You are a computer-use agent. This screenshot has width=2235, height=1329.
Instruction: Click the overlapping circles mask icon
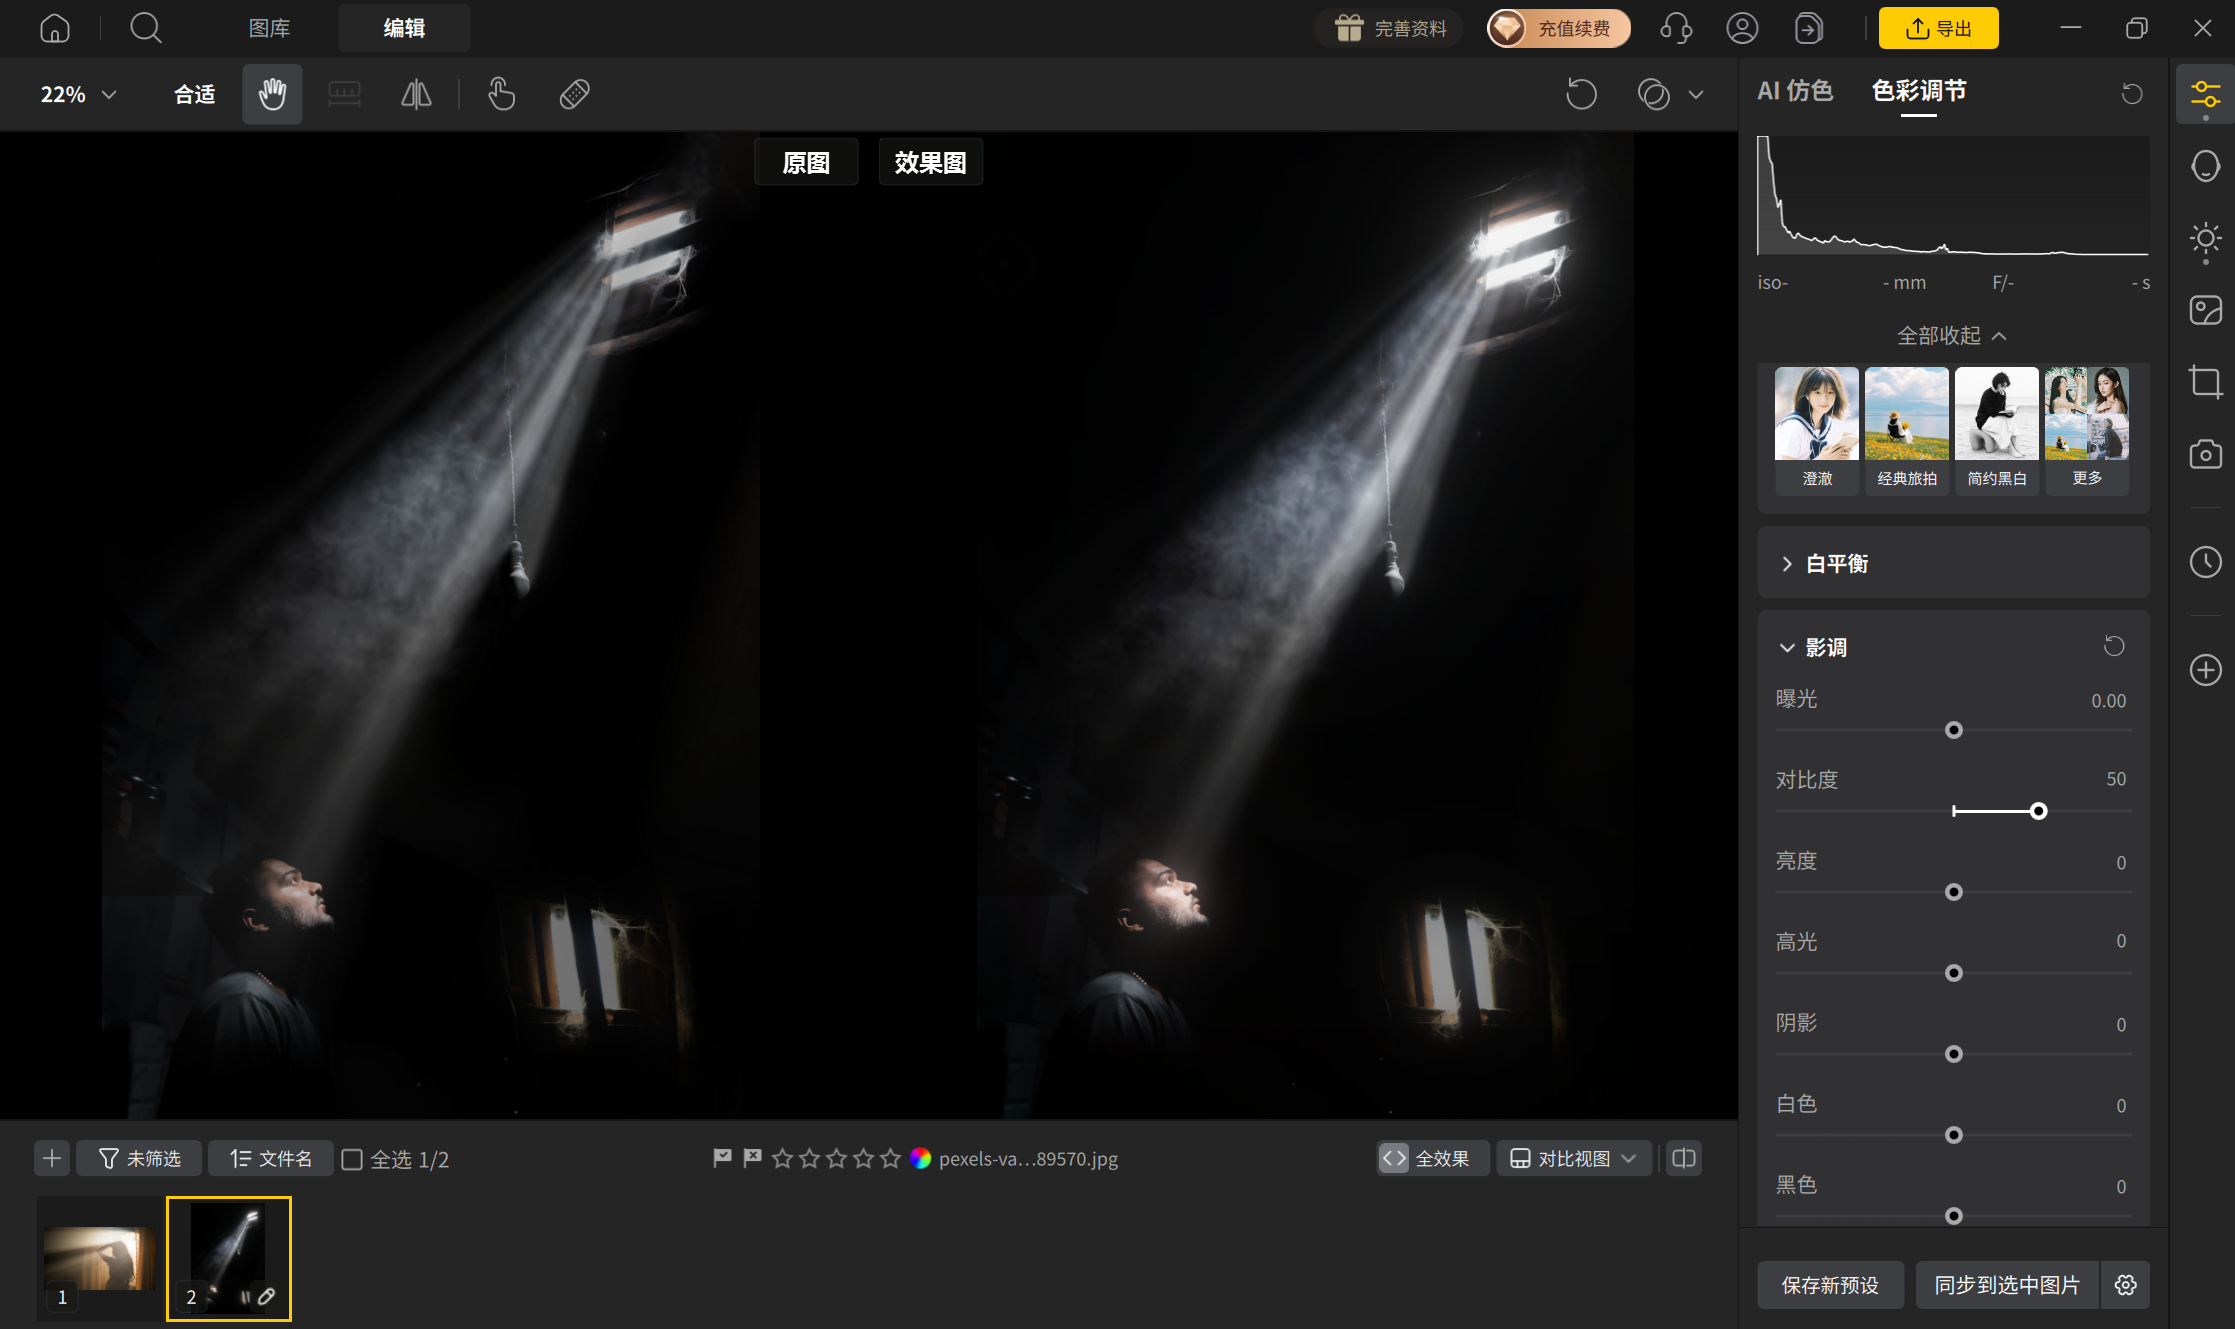click(1654, 94)
